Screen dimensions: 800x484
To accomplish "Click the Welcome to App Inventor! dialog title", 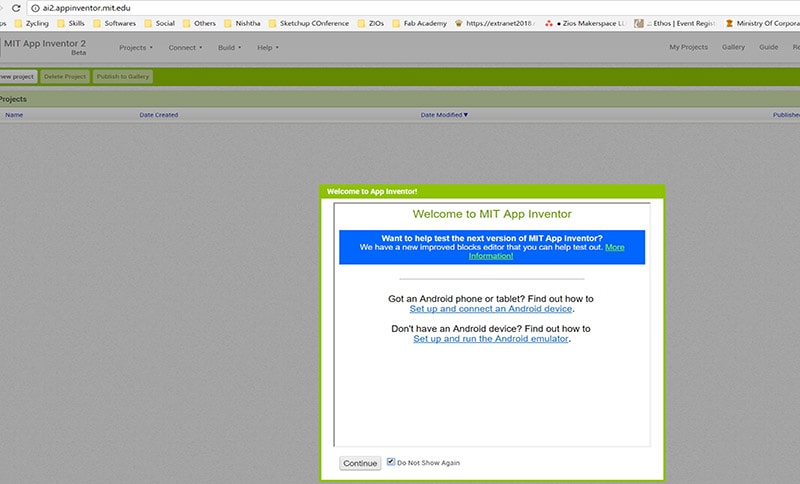I will pyautogui.click(x=372, y=191).
